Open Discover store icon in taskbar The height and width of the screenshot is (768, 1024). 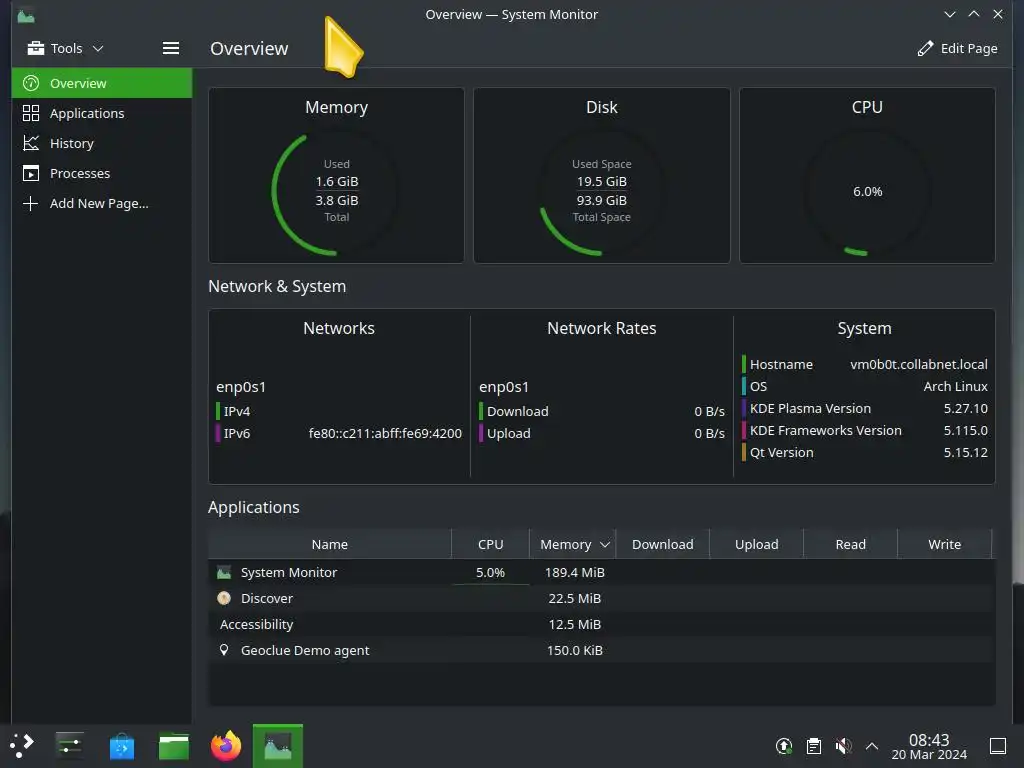pos(121,746)
